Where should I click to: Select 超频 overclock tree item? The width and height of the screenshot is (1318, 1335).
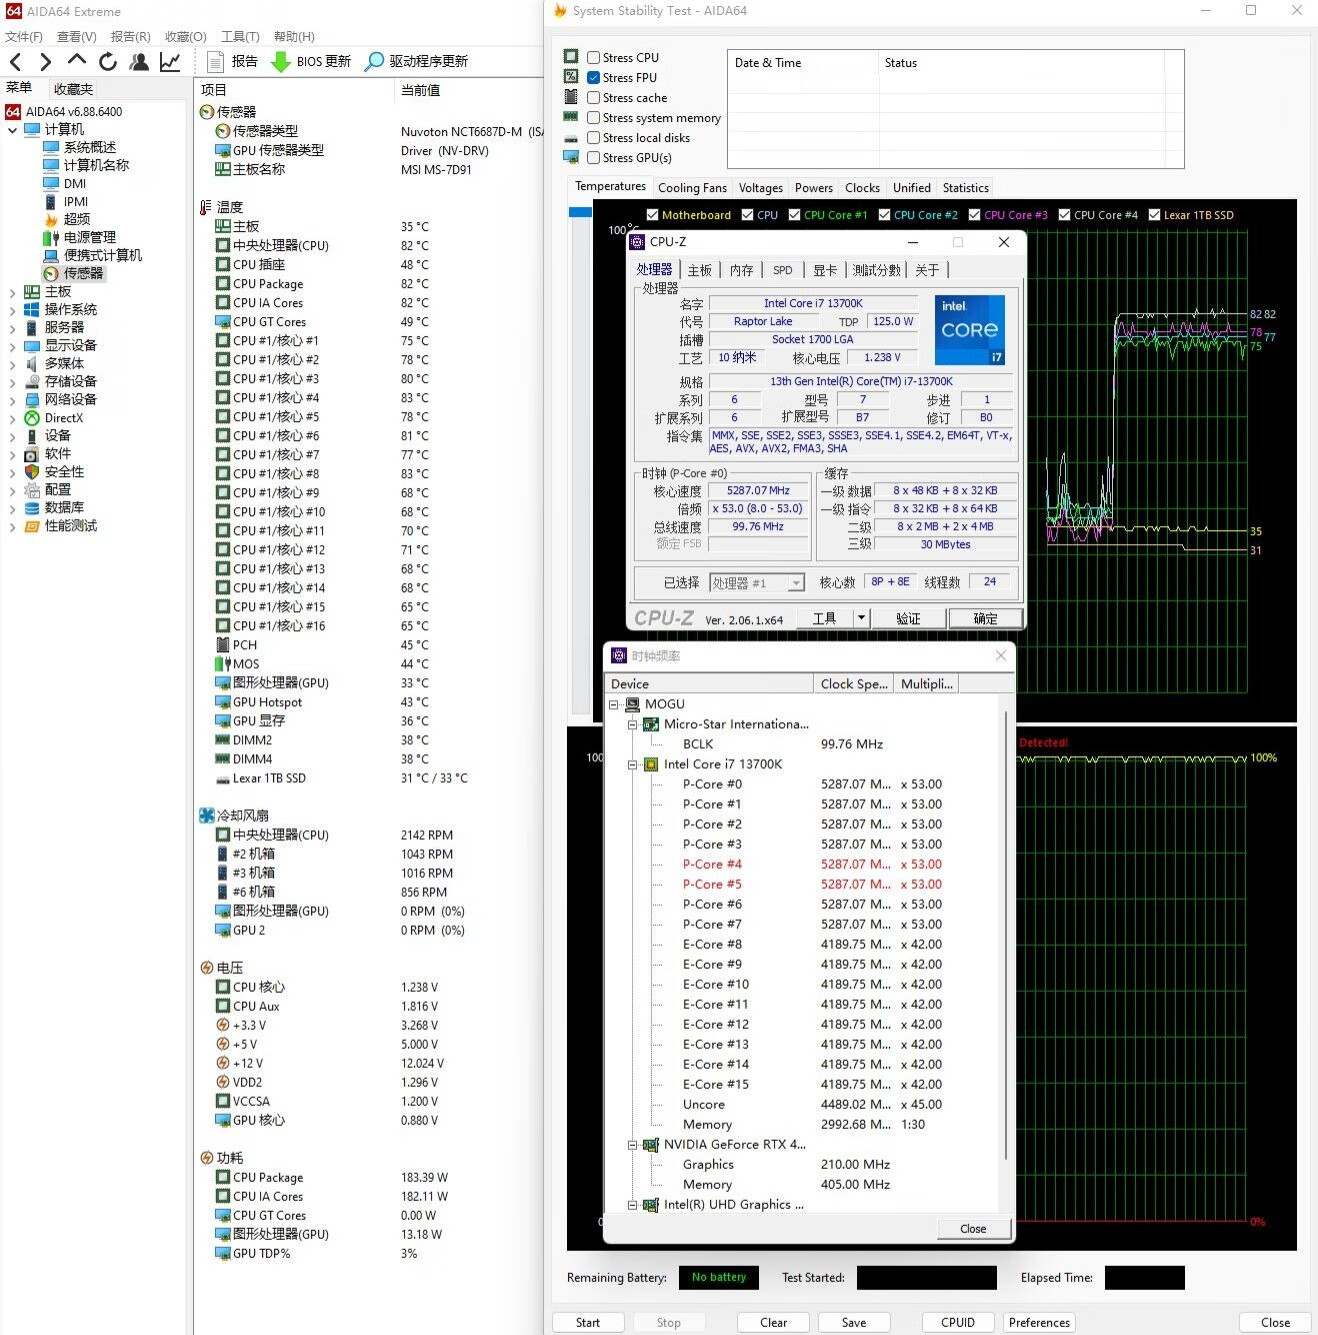point(77,219)
